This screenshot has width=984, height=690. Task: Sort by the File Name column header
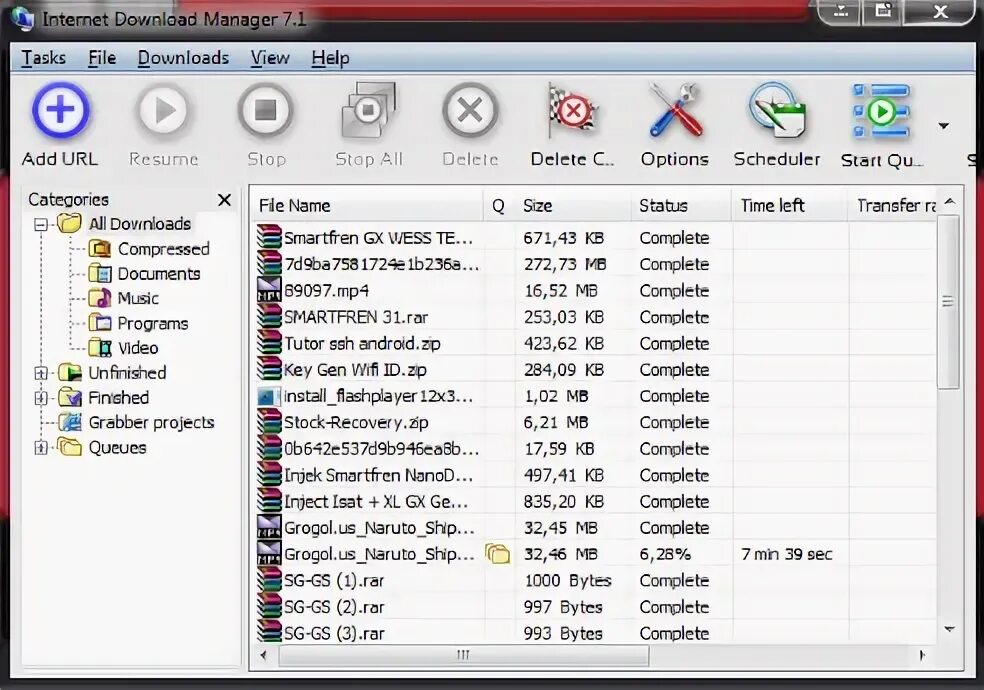click(x=368, y=206)
